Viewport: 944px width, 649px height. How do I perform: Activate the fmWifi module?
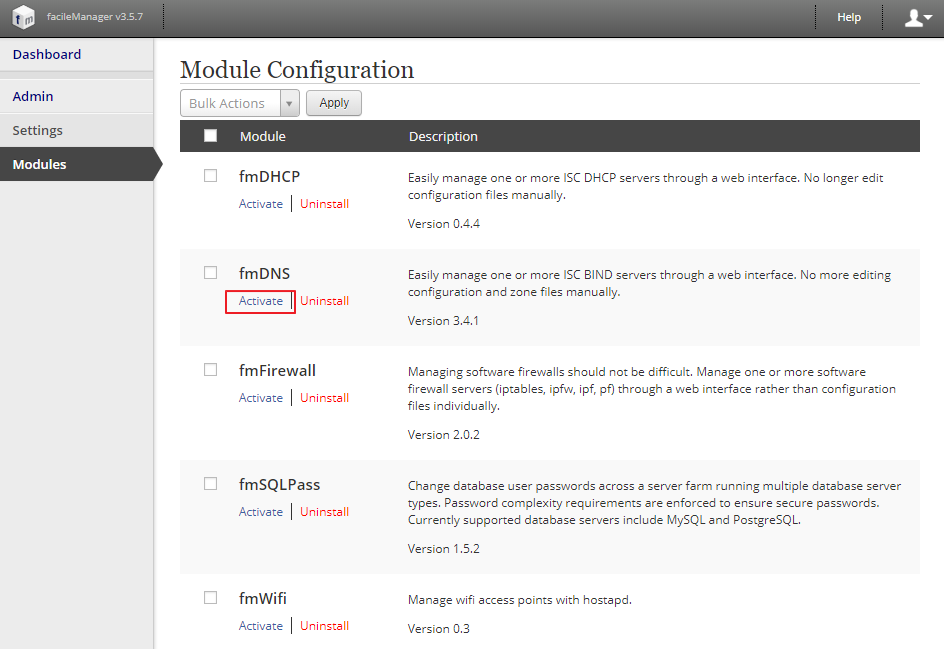click(x=261, y=626)
